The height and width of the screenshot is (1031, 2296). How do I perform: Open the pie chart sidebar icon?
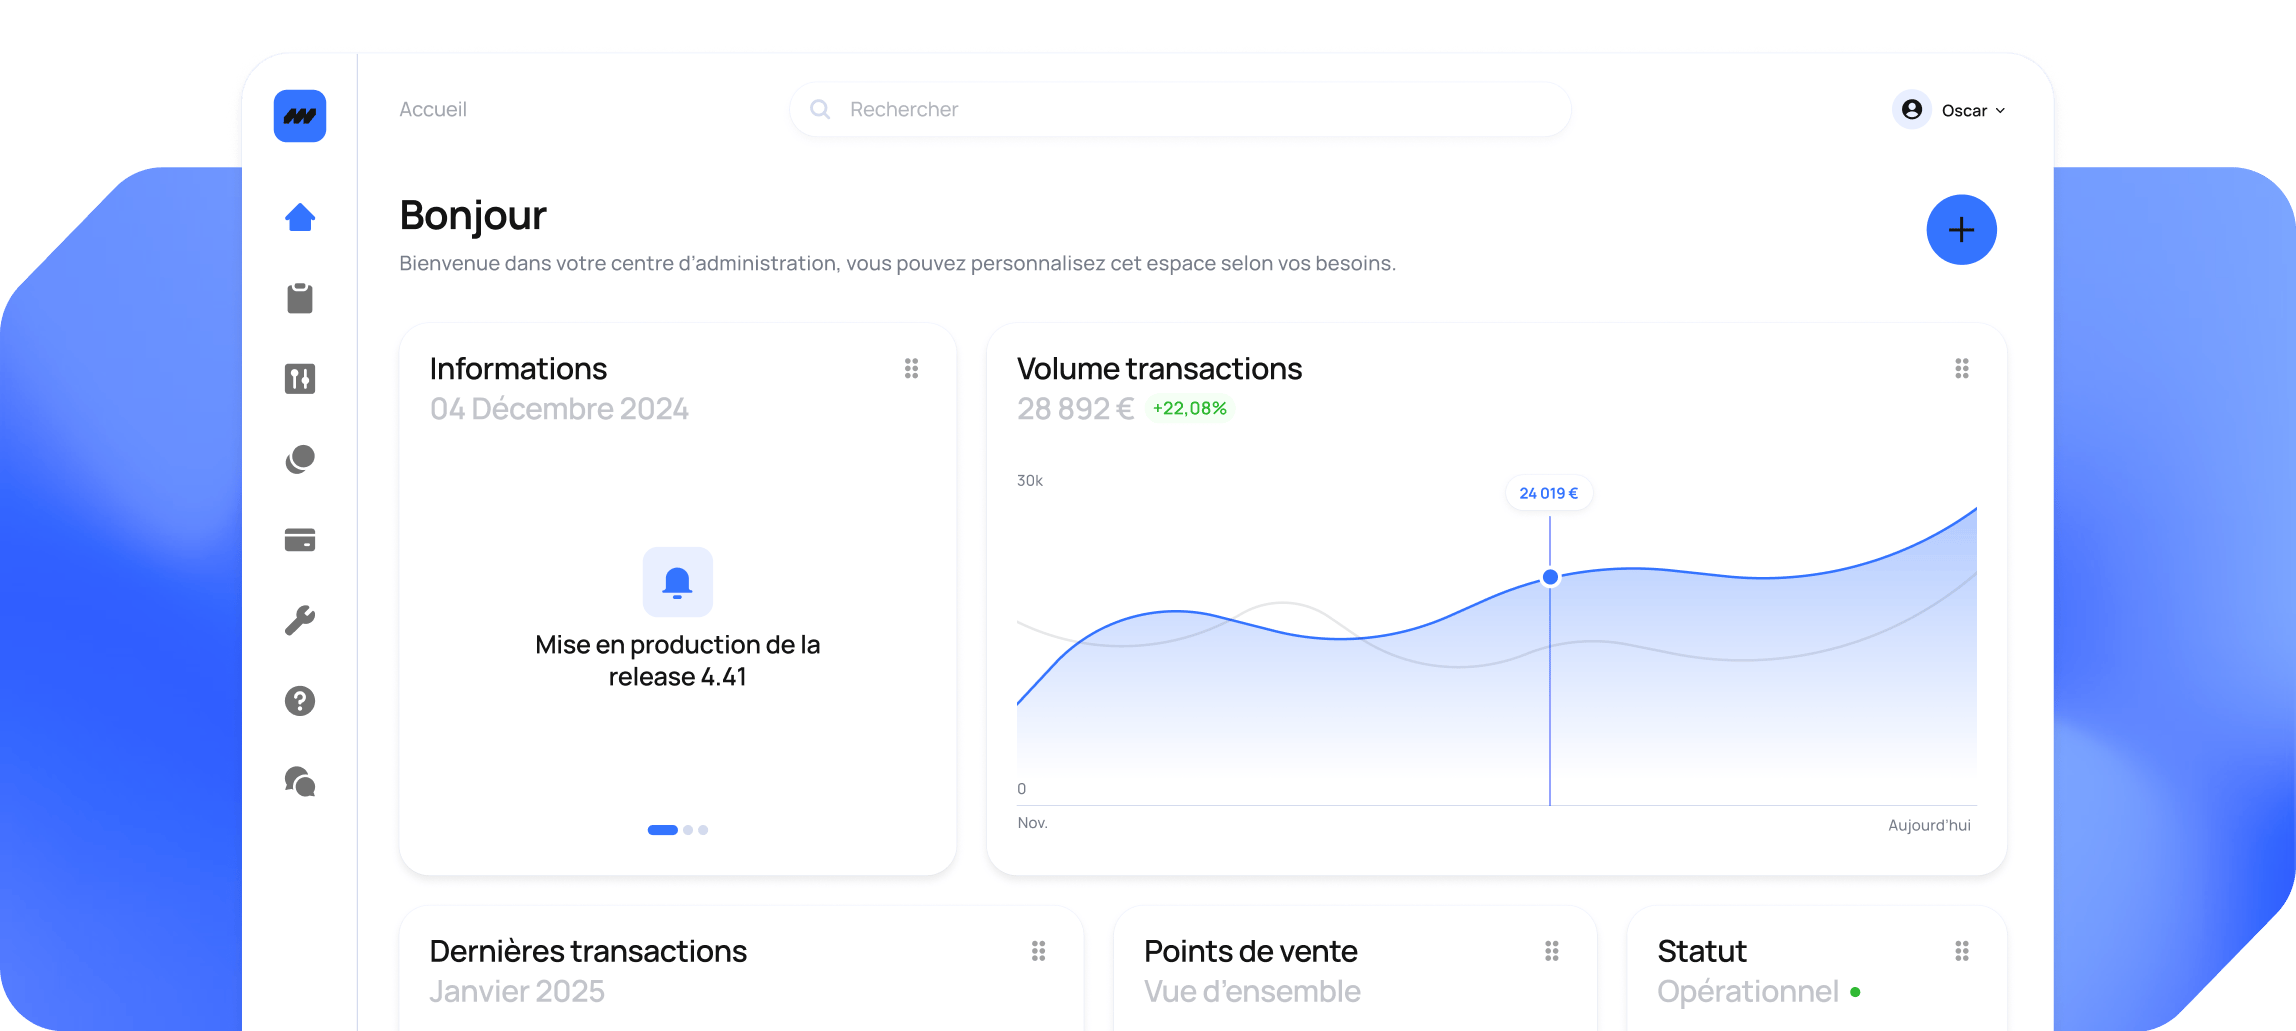coord(300,460)
